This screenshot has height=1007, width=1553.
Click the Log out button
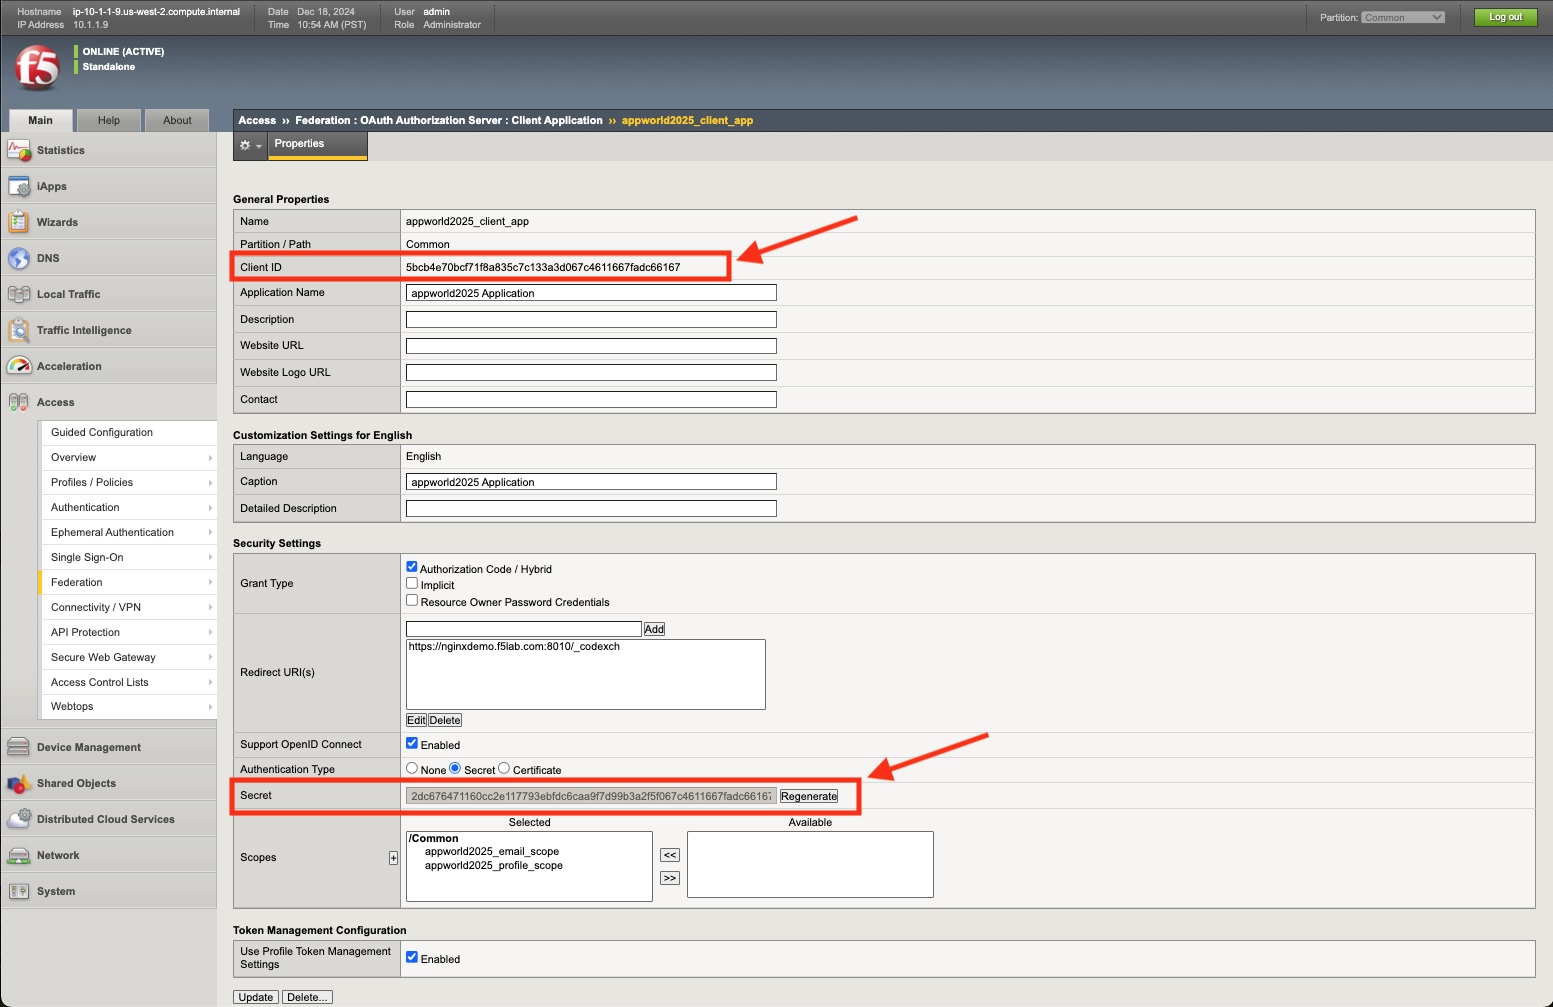1505,17
